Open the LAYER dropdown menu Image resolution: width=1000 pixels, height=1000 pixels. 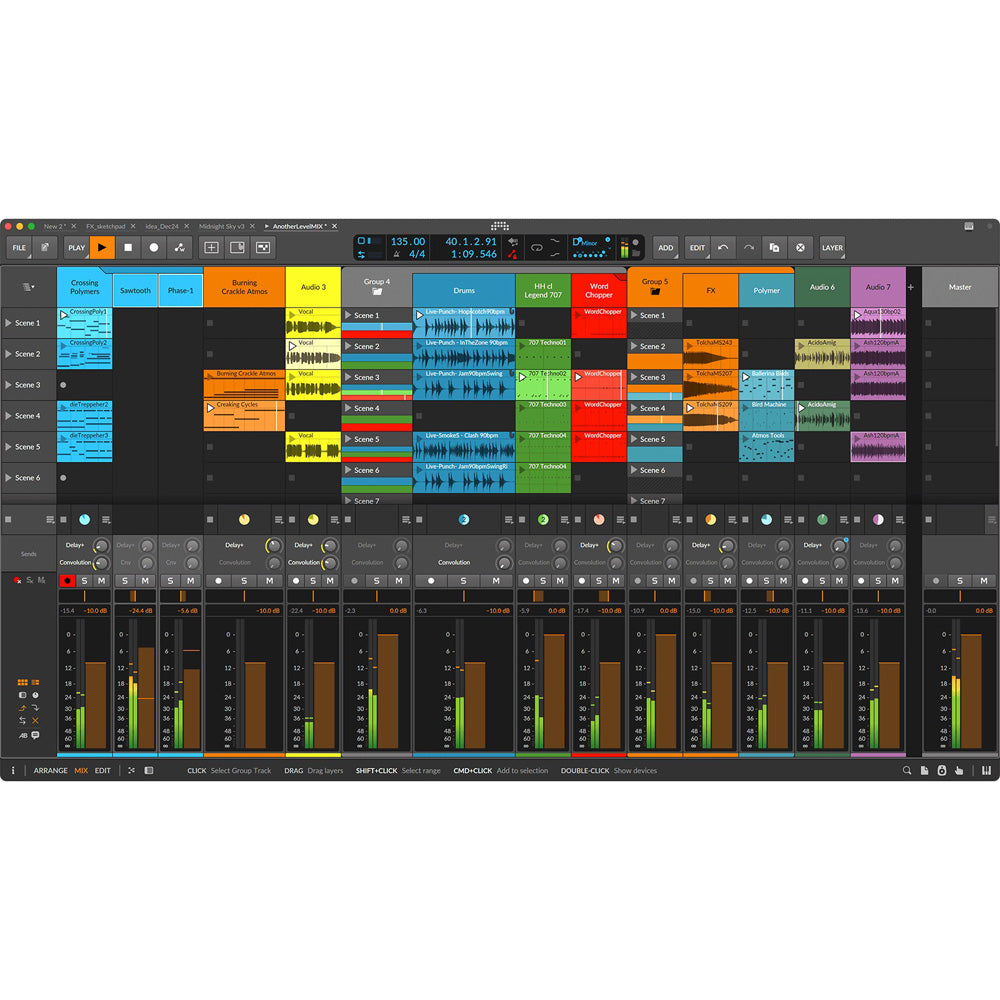[x=832, y=247]
